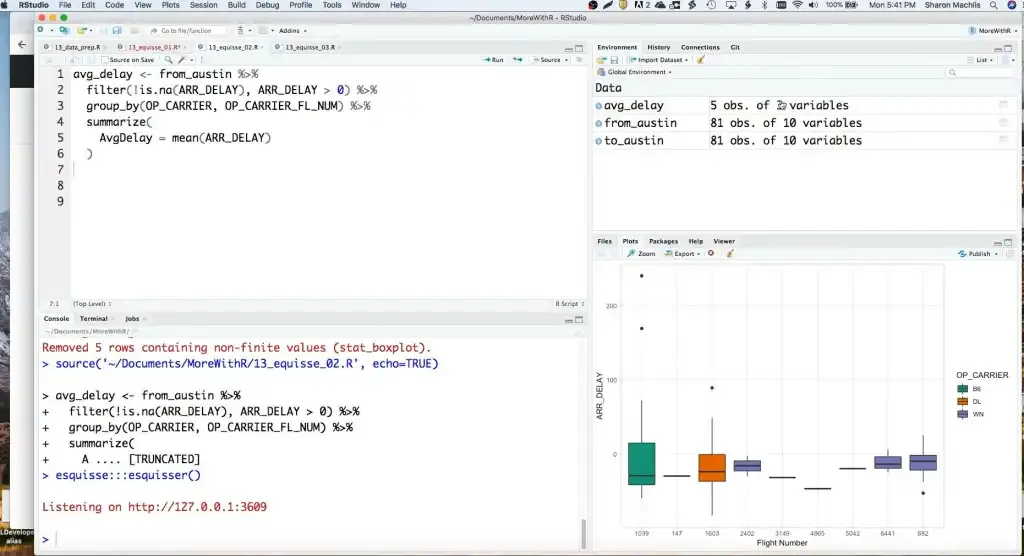Image resolution: width=1024 pixels, height=556 pixels.
Task: Click the purple WN legend swatch
Action: click(x=962, y=414)
